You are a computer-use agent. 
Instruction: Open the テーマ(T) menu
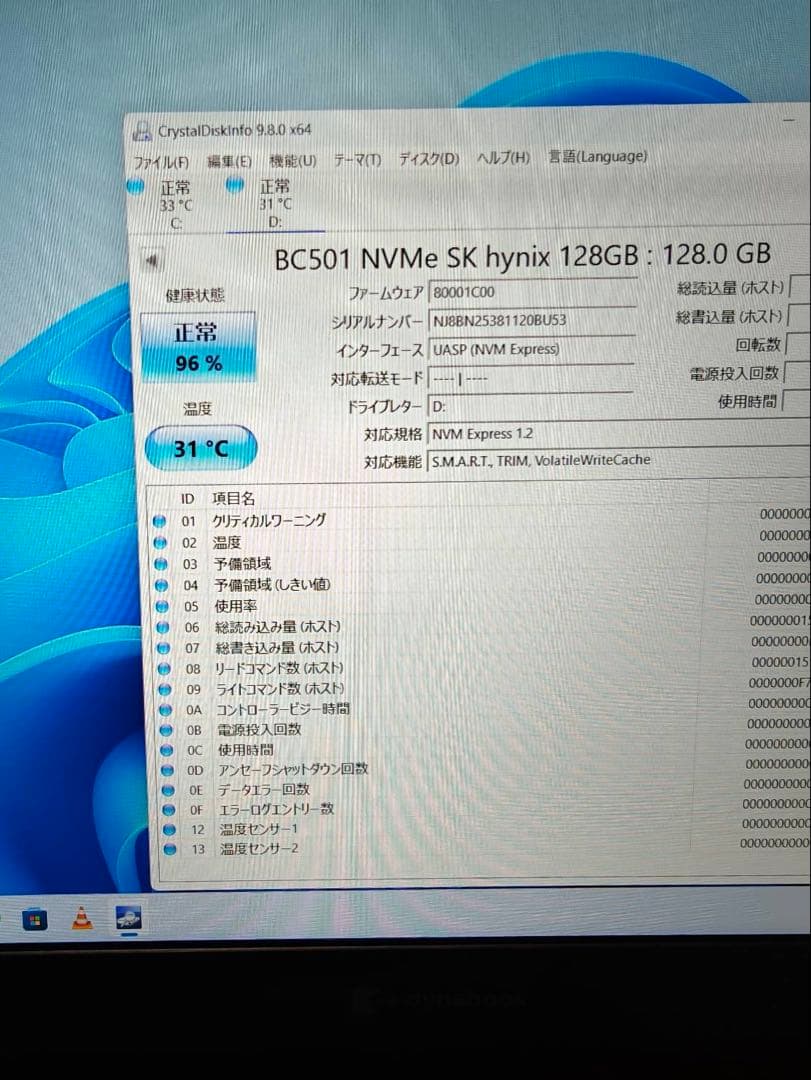(357, 160)
